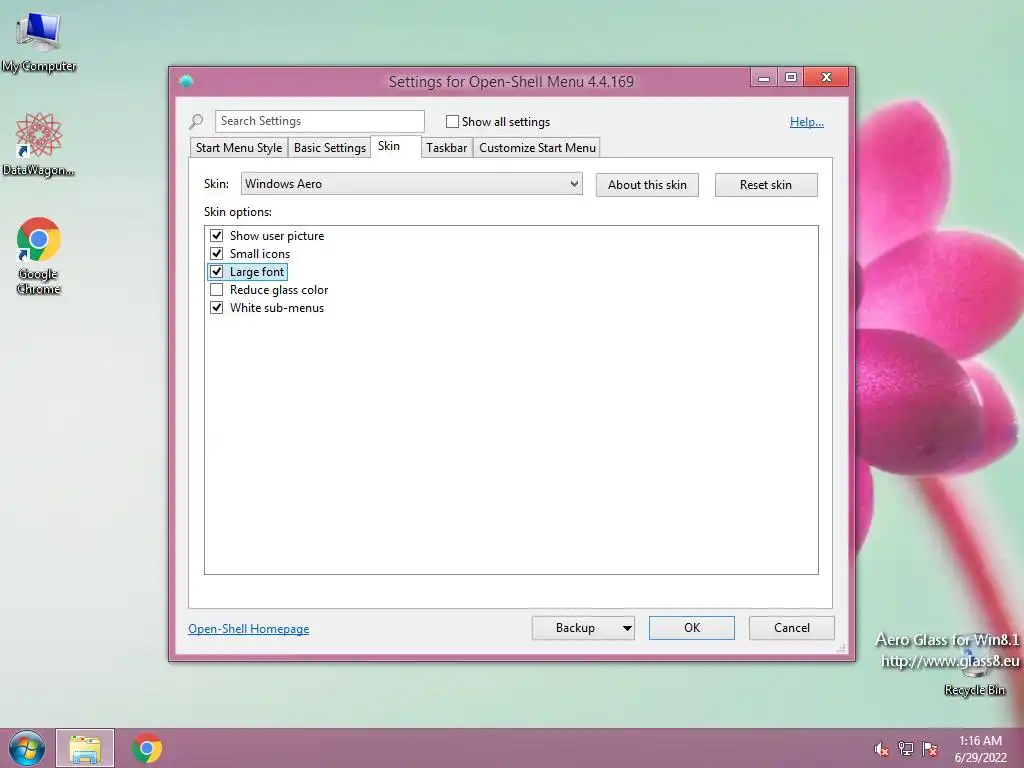Open the DataWagon desktop shortcut
This screenshot has height=768, width=1024.
click(x=39, y=144)
